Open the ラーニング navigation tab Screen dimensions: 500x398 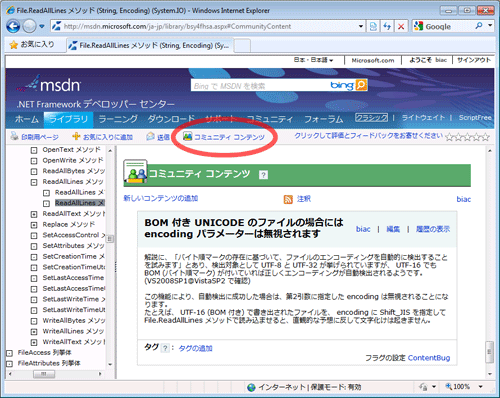click(x=118, y=119)
